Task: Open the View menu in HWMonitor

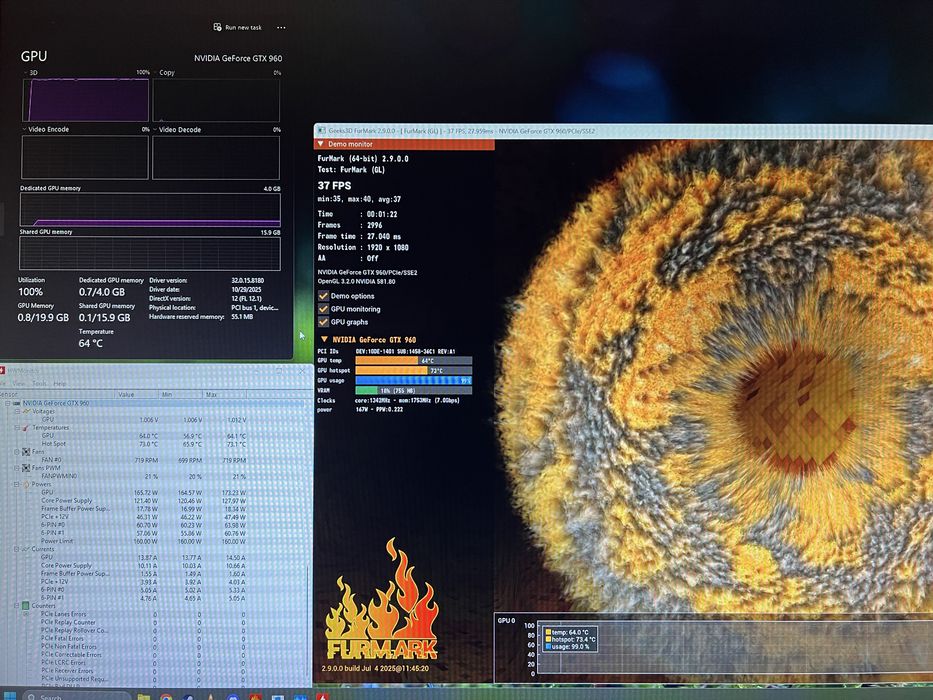Action: [19, 383]
